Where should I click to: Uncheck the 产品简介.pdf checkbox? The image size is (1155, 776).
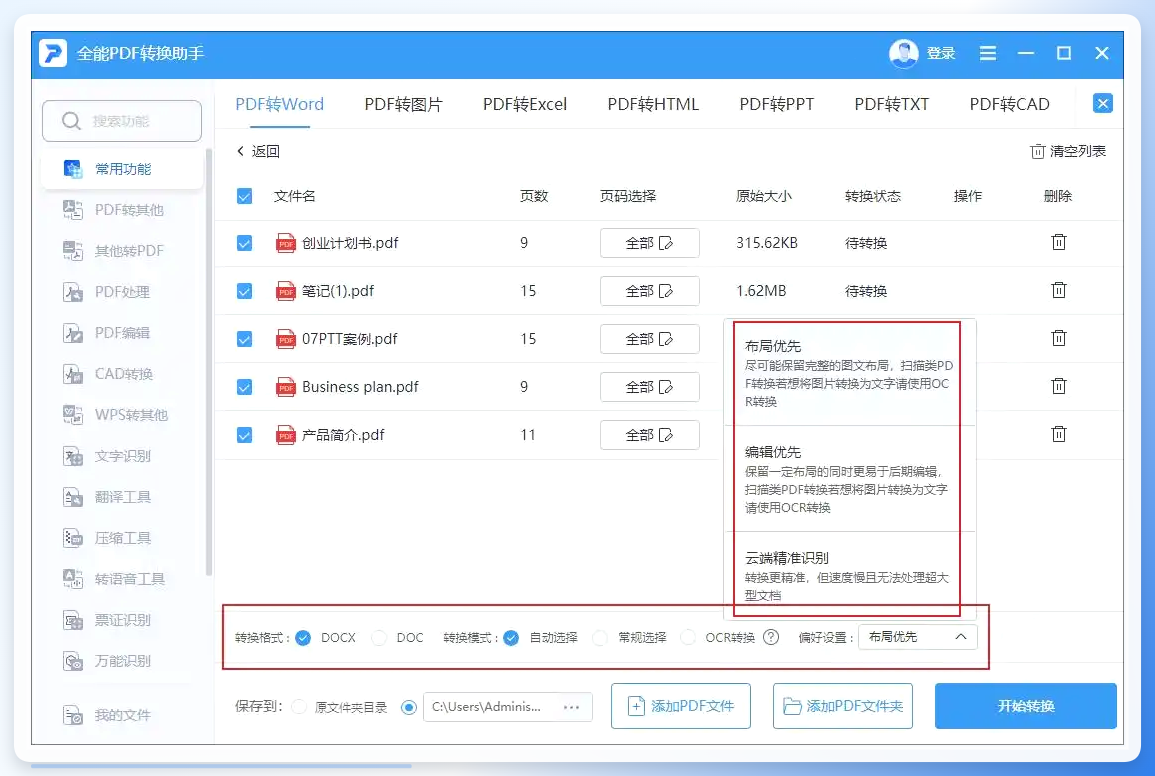pos(245,436)
